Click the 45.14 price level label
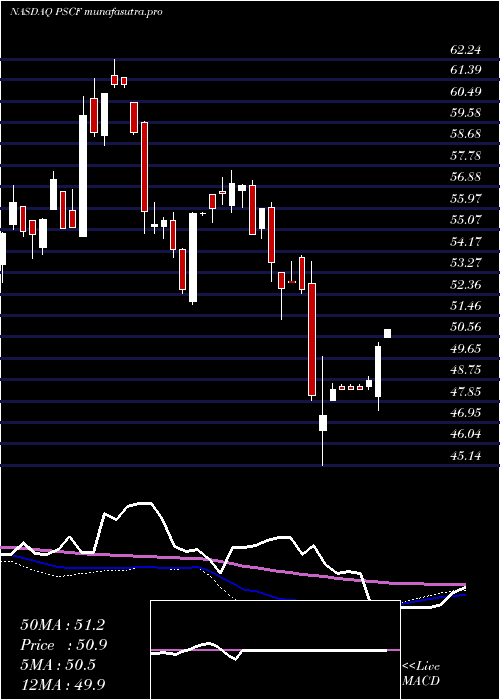This screenshot has height=700, width=500. coord(466,456)
